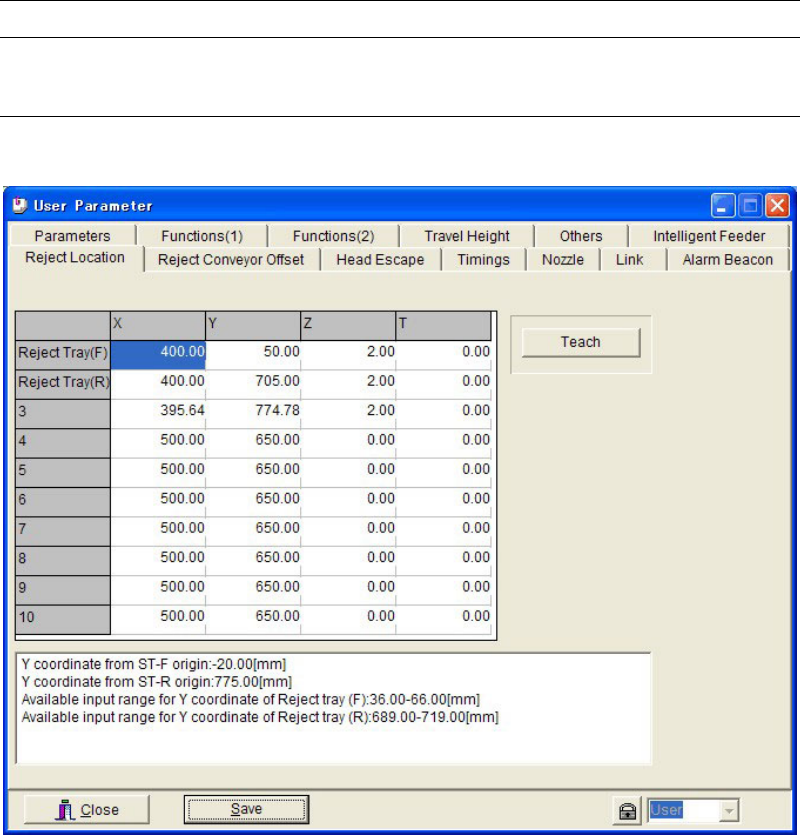800x835 pixels.
Task: Switch to the Alarm Beacon tab
Action: (x=727, y=260)
